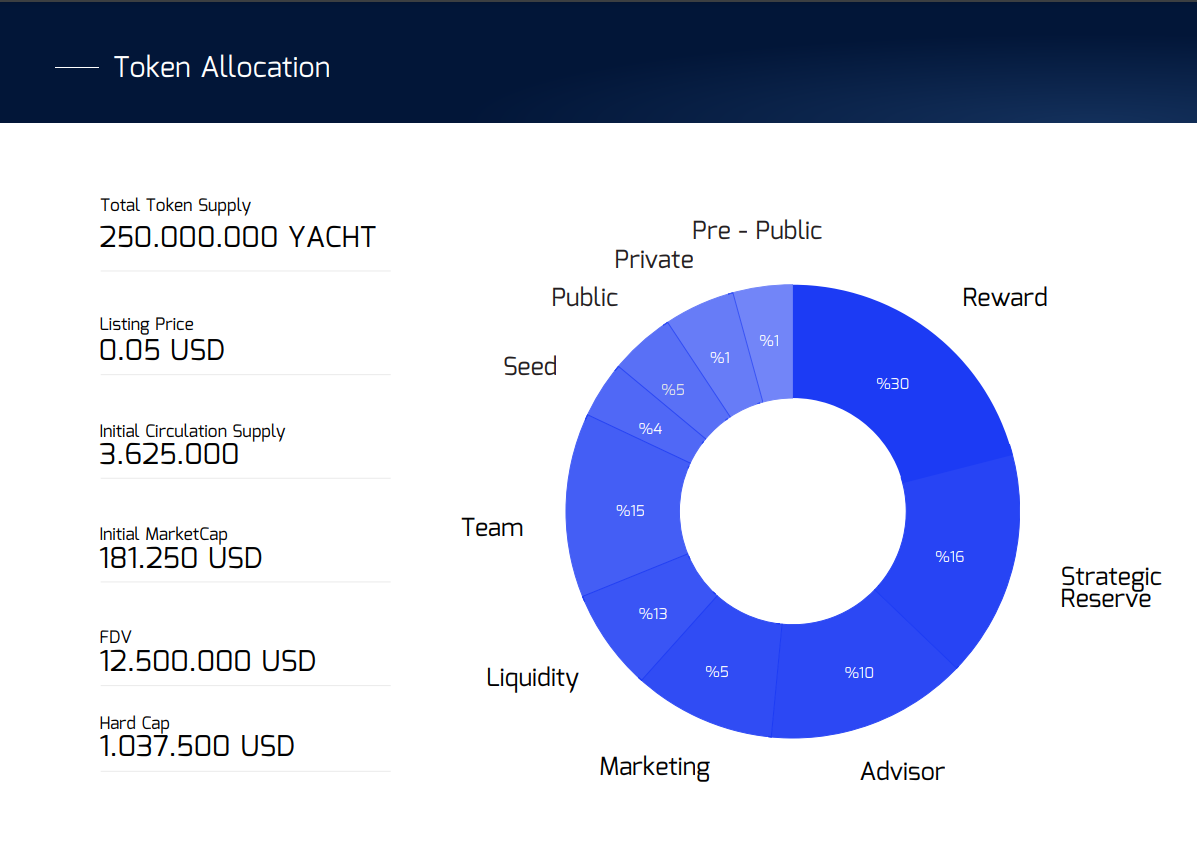Click the Advisor label below chart
Screen dimensions: 1197x849
click(x=902, y=771)
